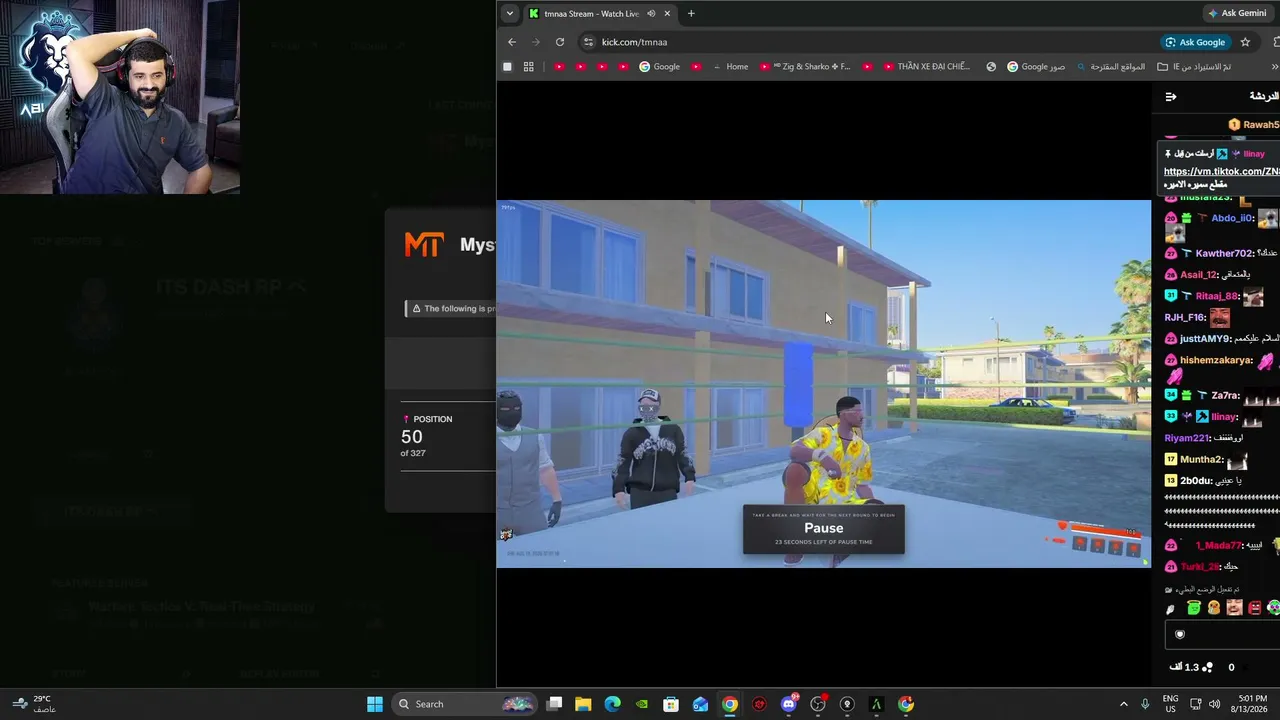The image size is (1280, 720).
Task: Click username Asail_12 in chat
Action: [1198, 275]
